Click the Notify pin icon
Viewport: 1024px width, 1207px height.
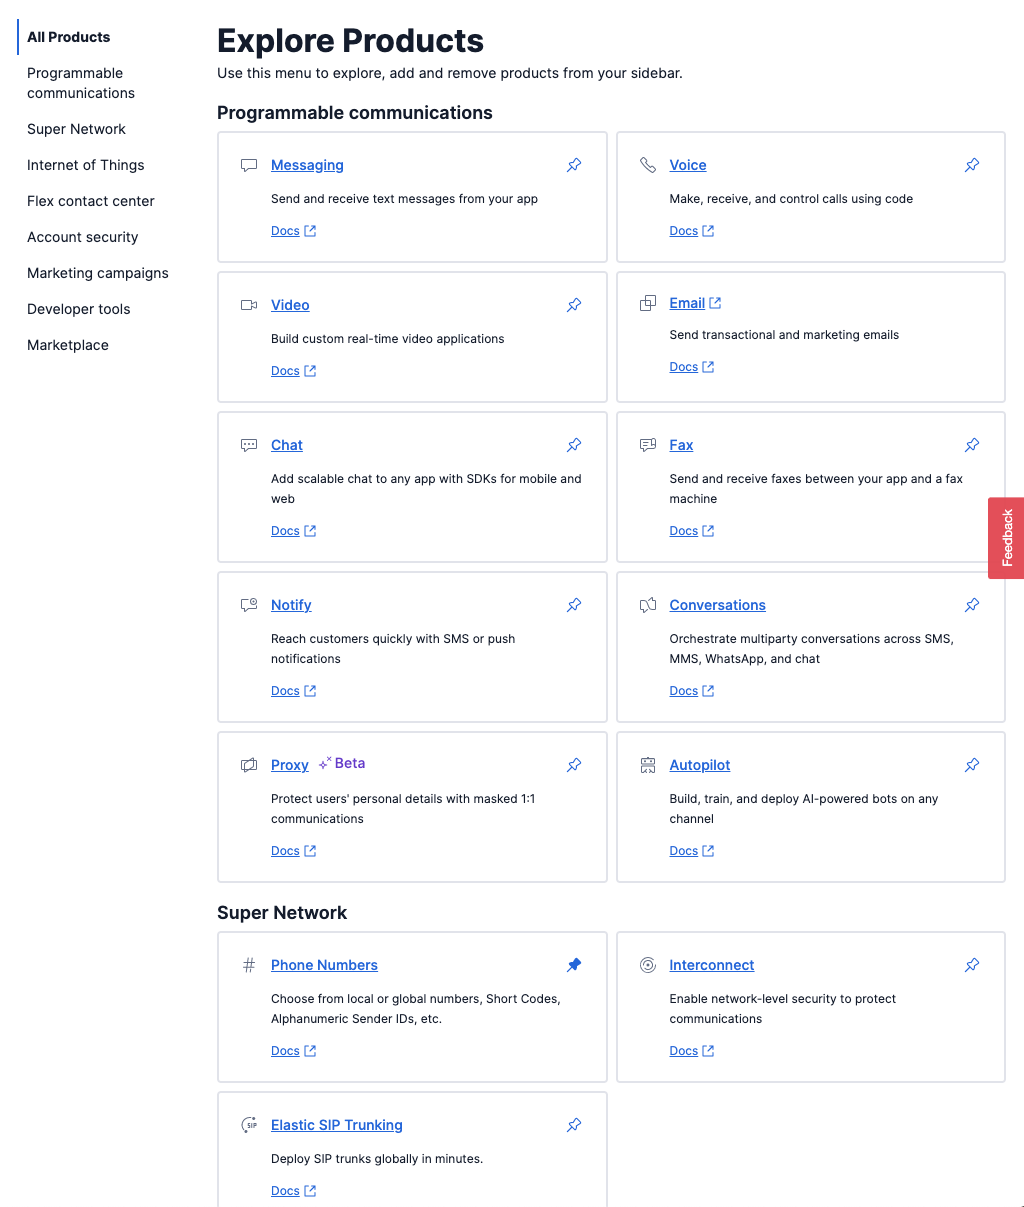point(574,605)
